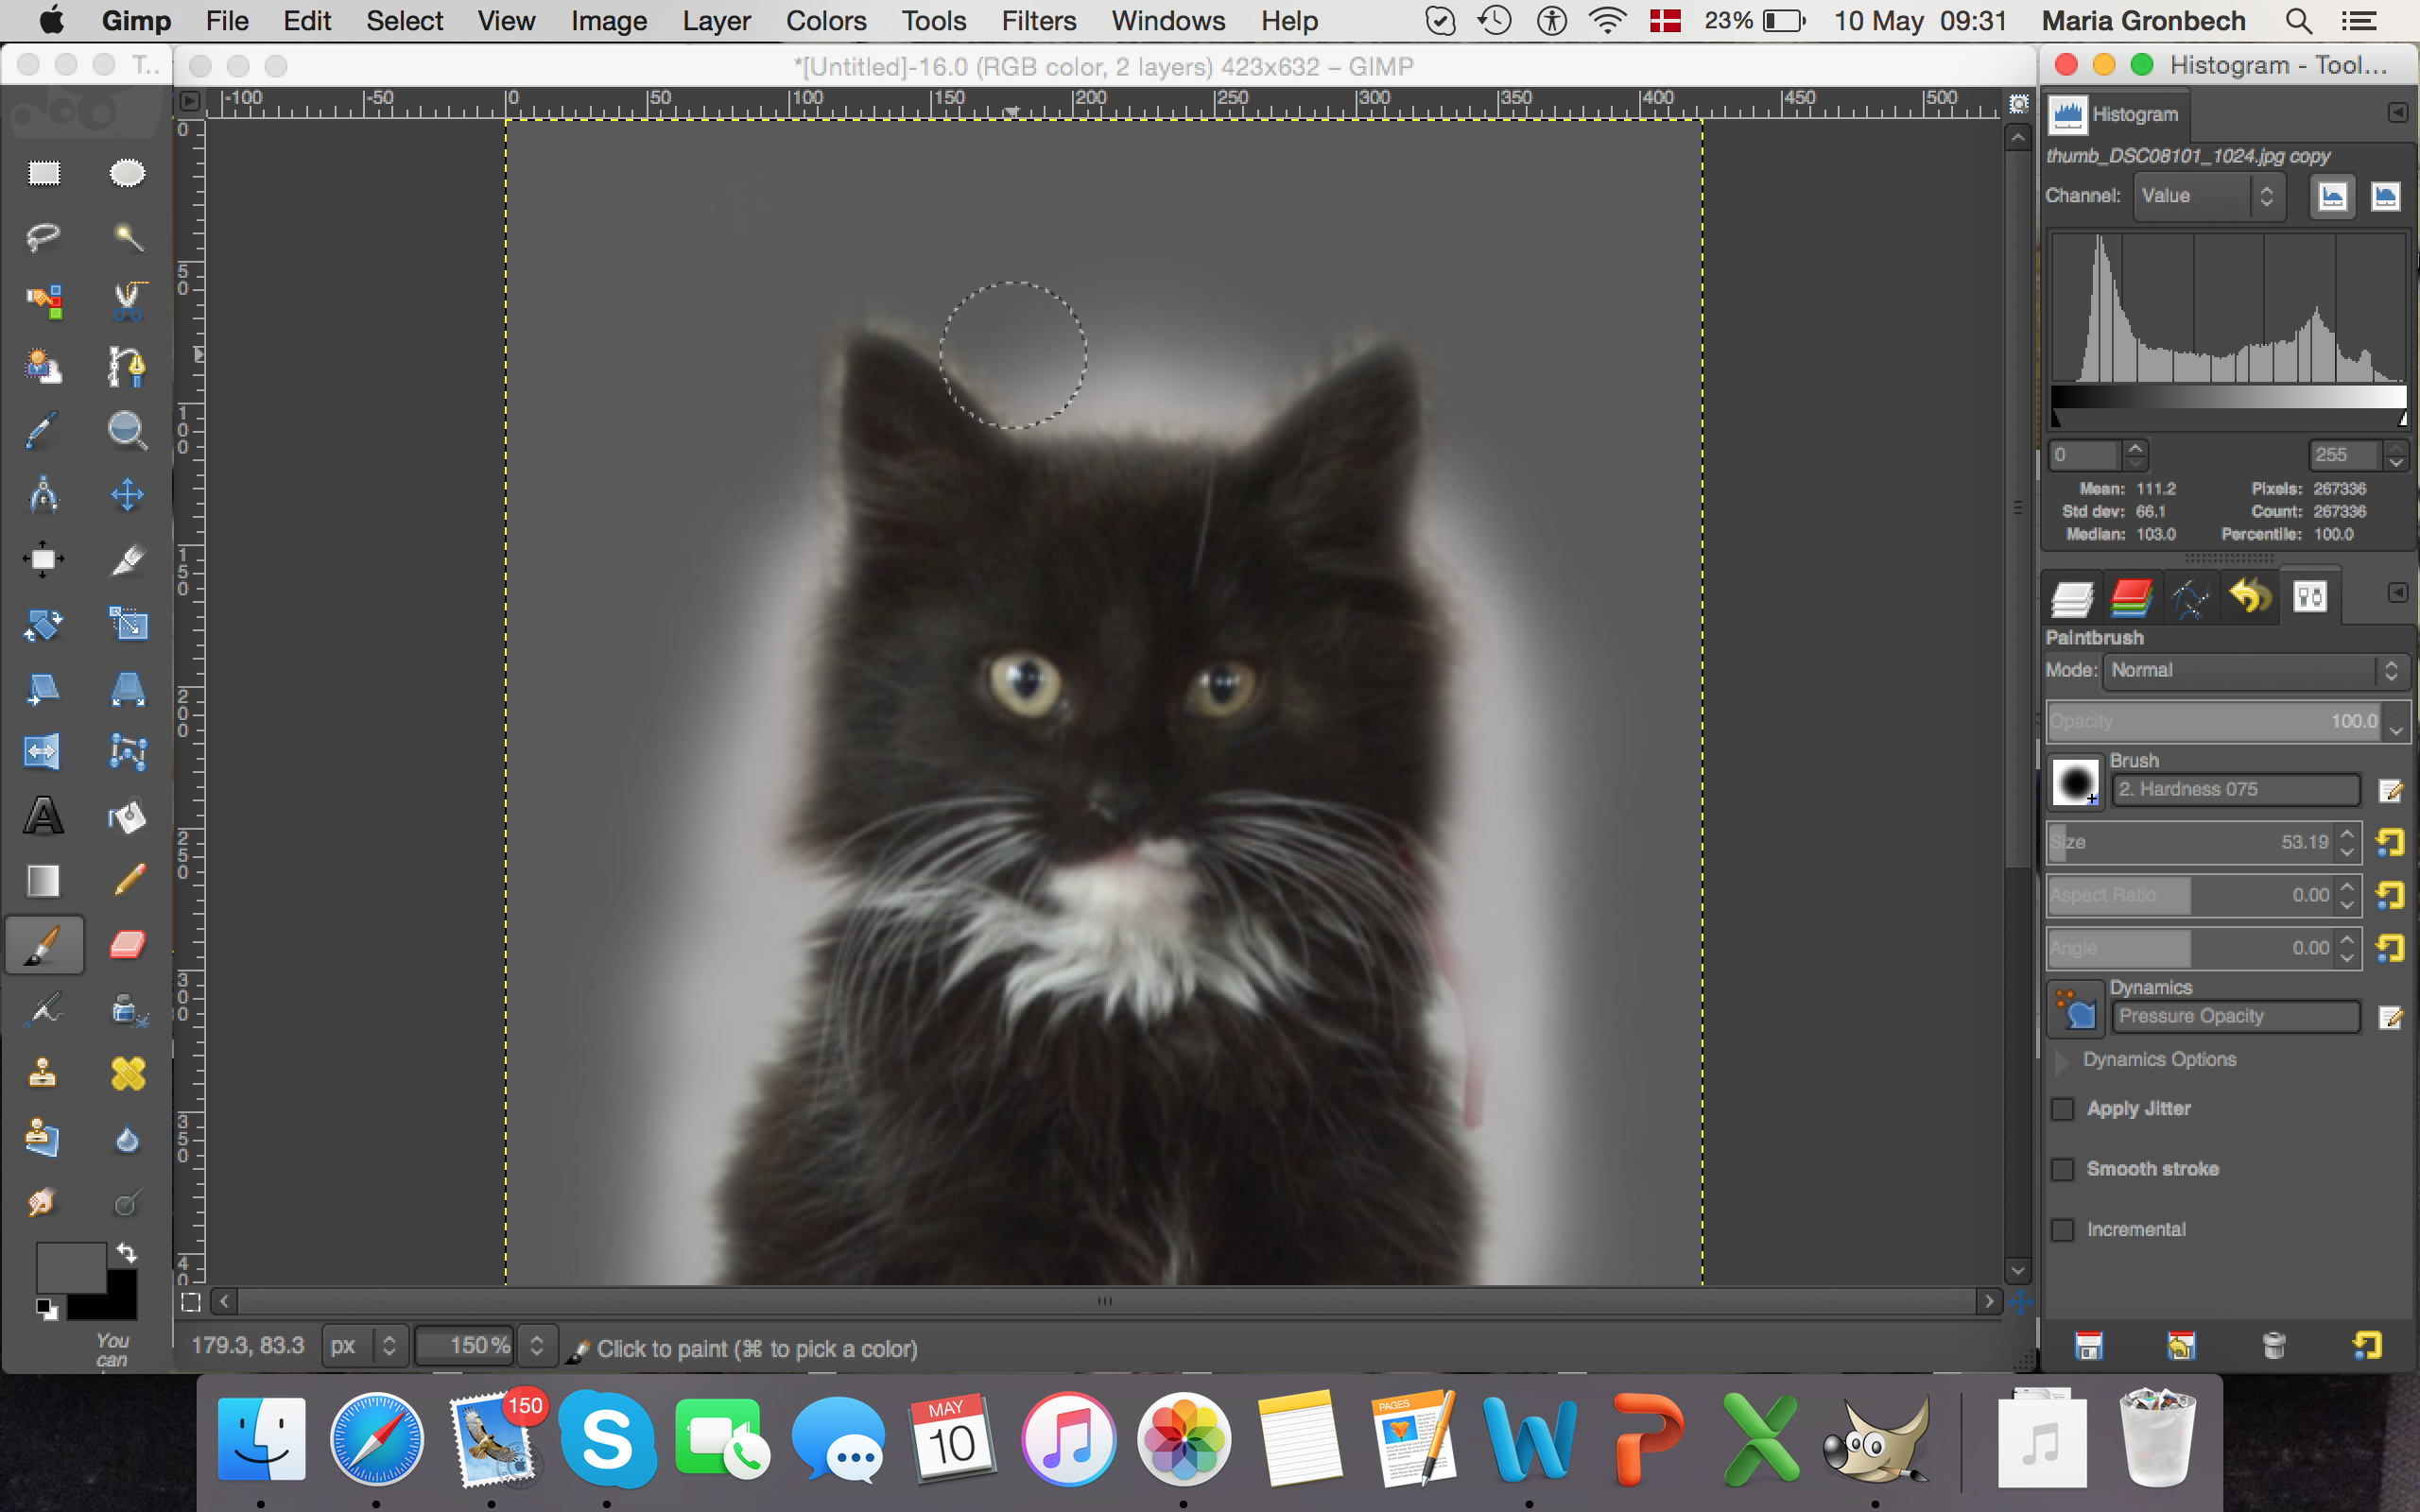Open the Colors menu
The width and height of the screenshot is (2420, 1512).
(x=825, y=21)
